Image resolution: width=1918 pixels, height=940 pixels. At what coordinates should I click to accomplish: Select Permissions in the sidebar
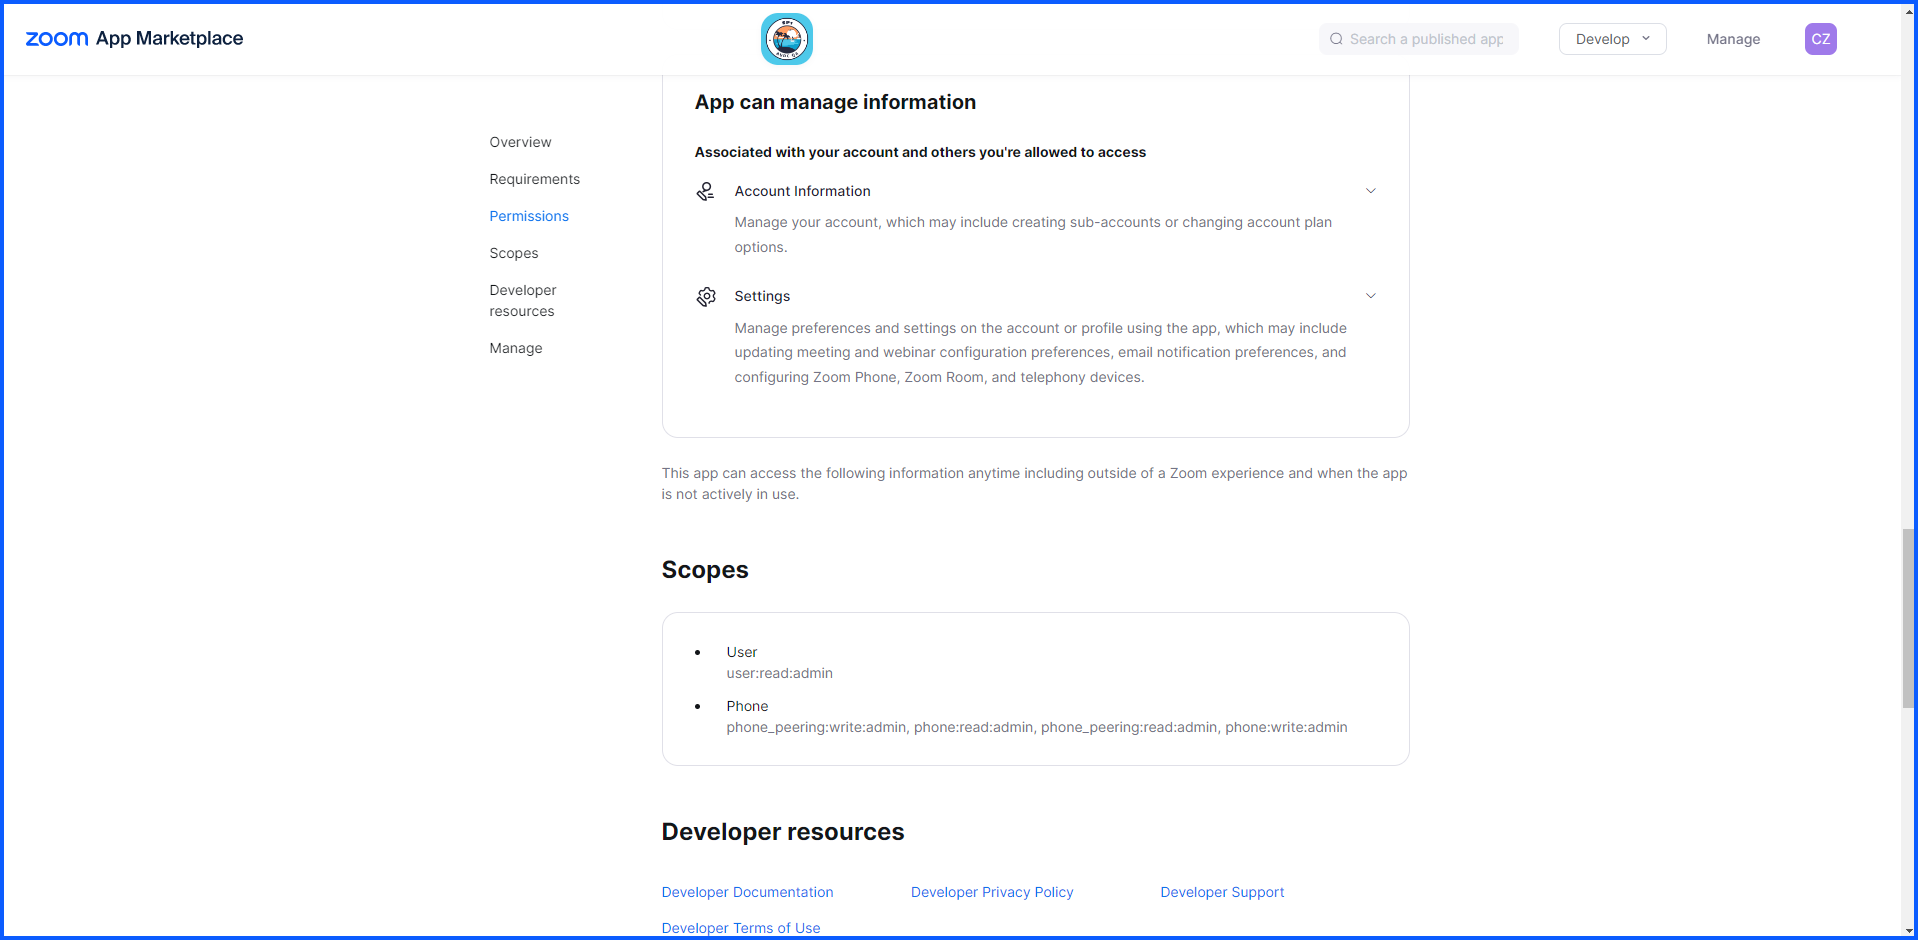pos(529,216)
